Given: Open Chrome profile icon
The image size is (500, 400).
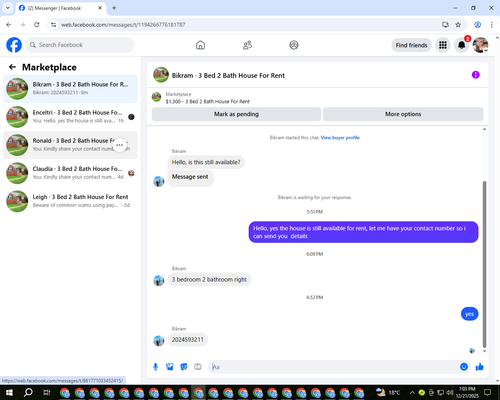Looking at the screenshot, I should point(478,25).
